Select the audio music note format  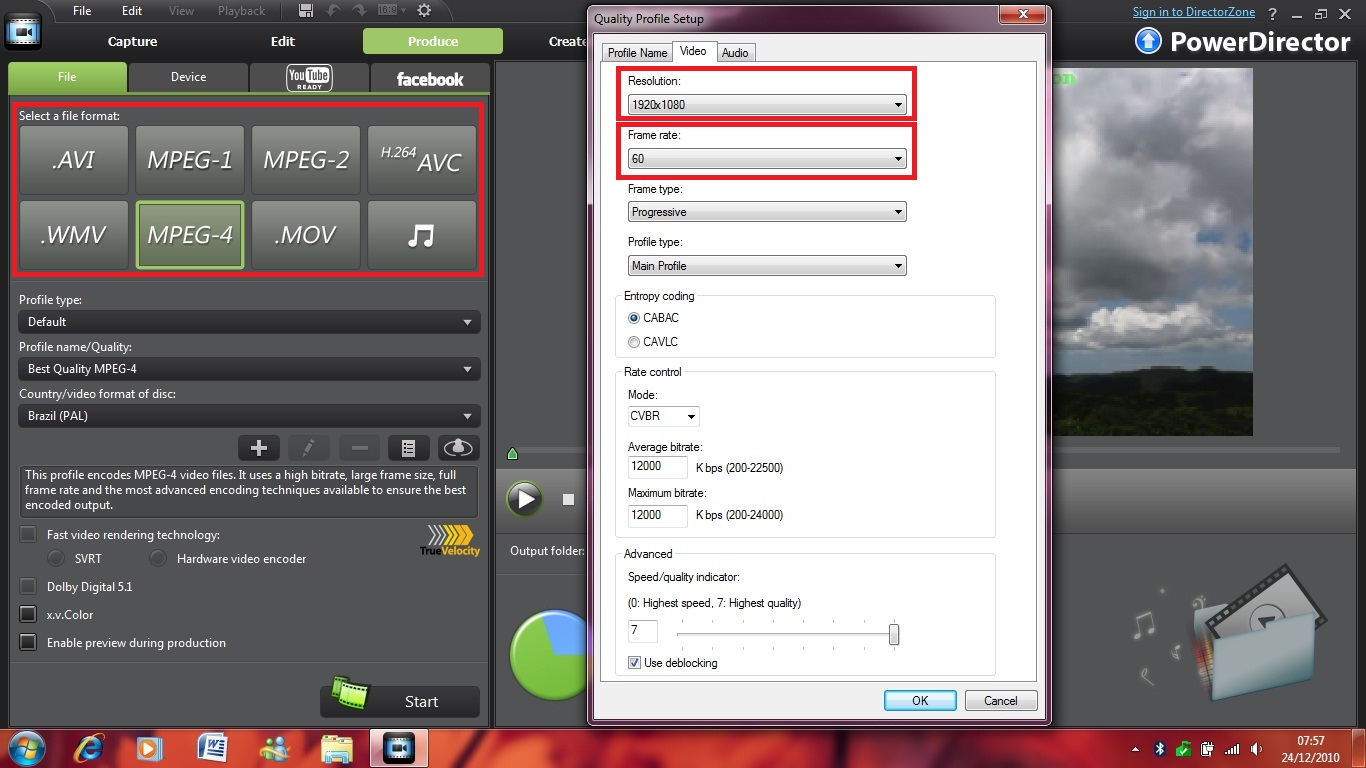pyautogui.click(x=422, y=235)
